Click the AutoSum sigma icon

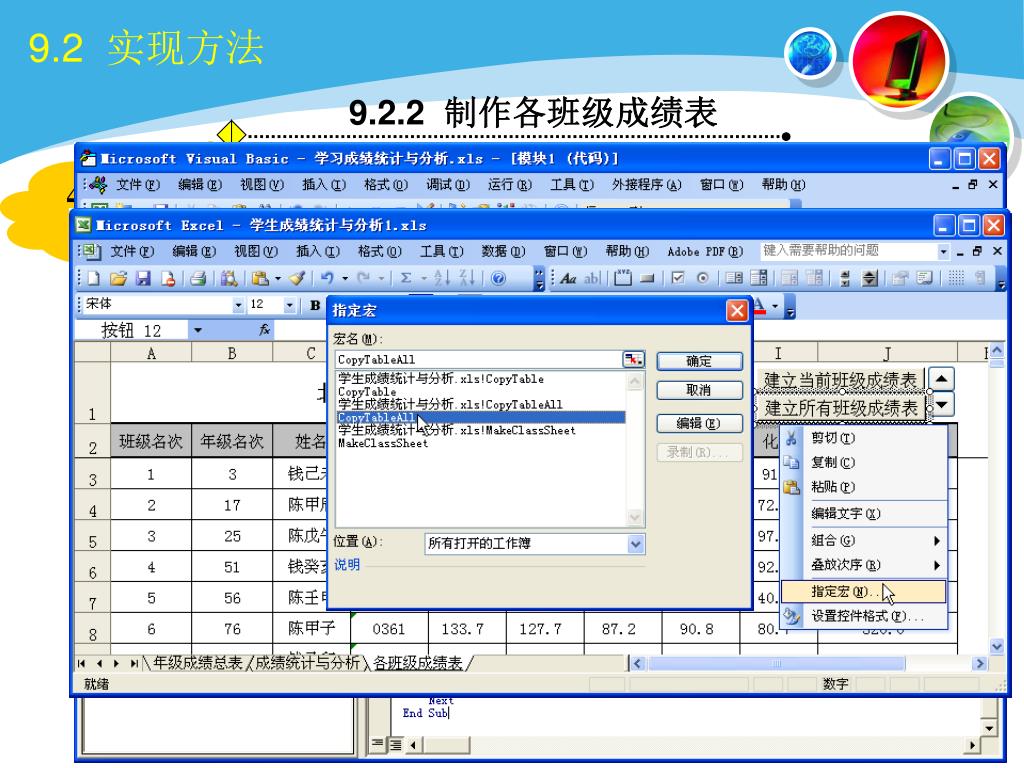point(406,279)
